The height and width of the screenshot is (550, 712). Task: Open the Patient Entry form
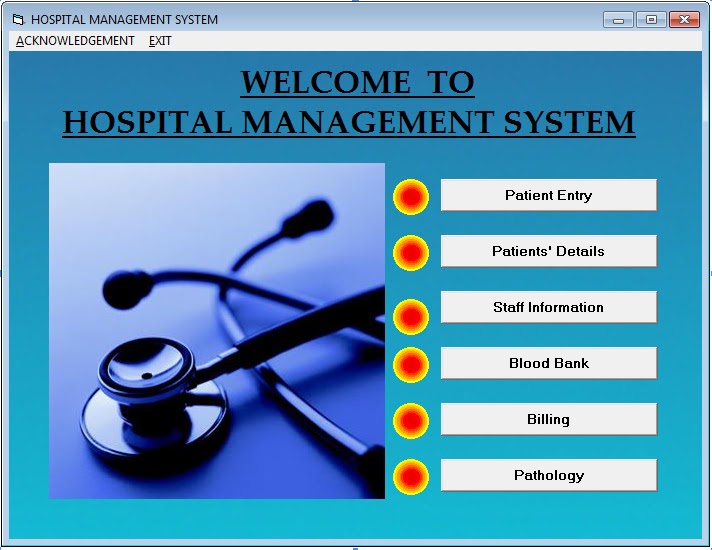pos(549,195)
